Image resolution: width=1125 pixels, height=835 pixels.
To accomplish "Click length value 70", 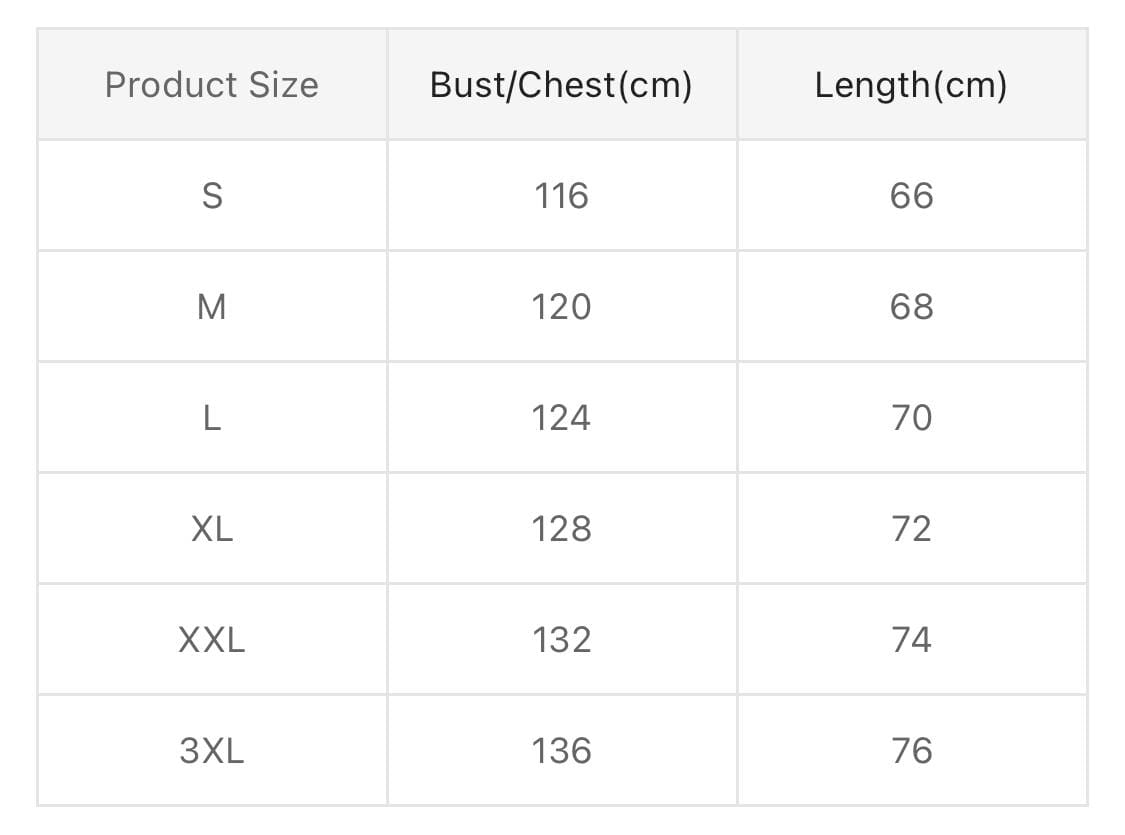I will tap(911, 418).
